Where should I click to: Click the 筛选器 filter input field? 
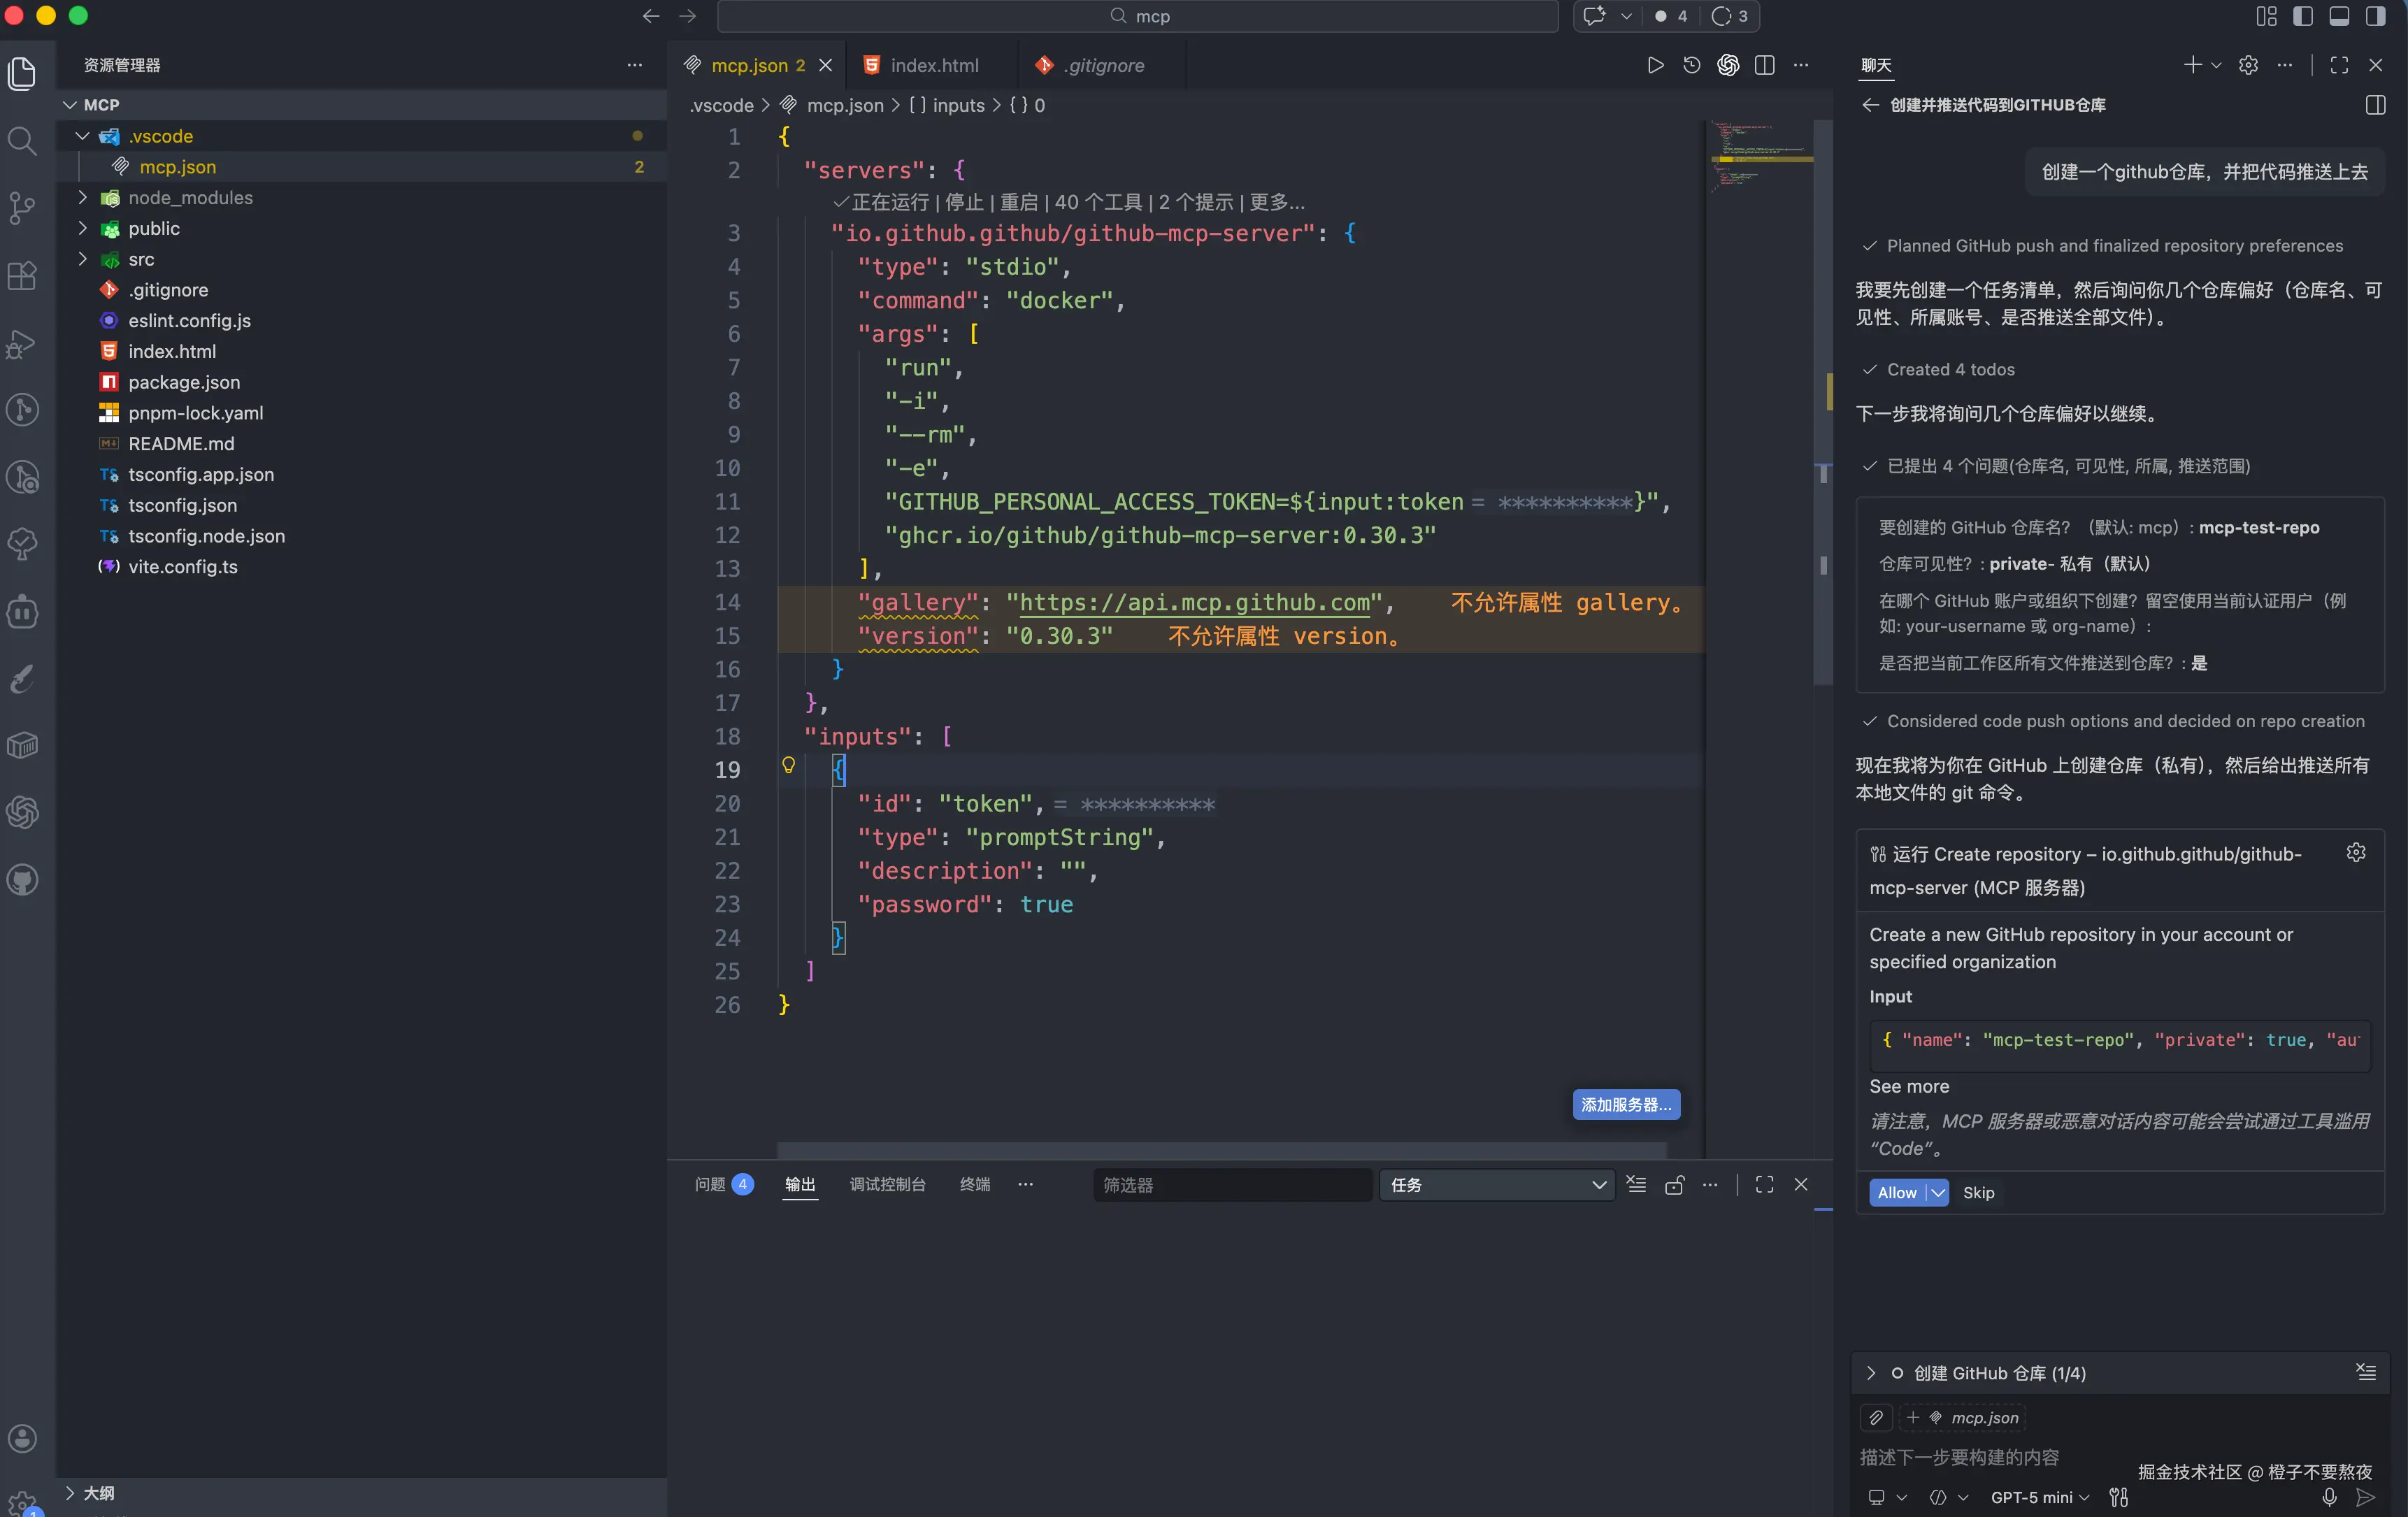1231,1185
